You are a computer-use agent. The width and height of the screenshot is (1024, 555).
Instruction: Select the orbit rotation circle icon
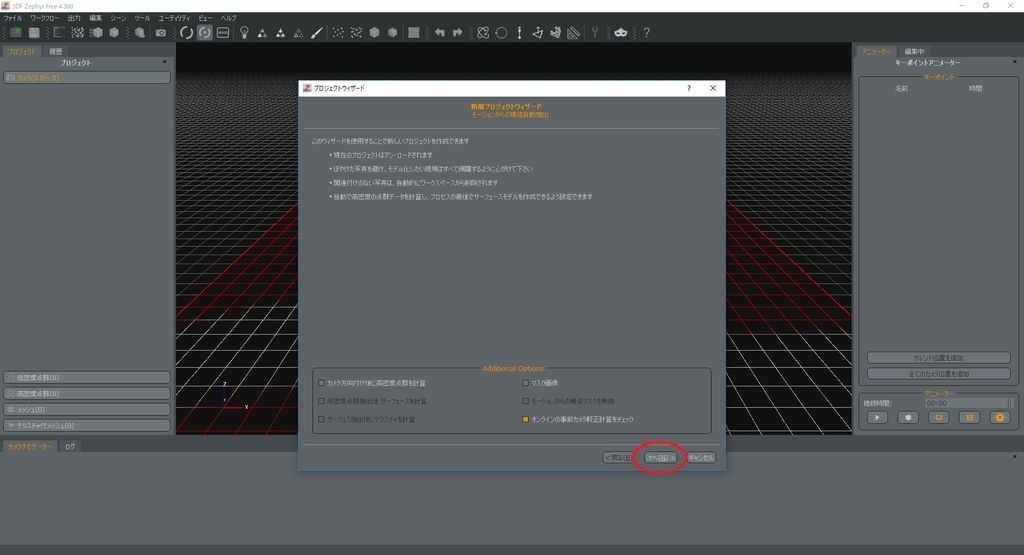[186, 33]
